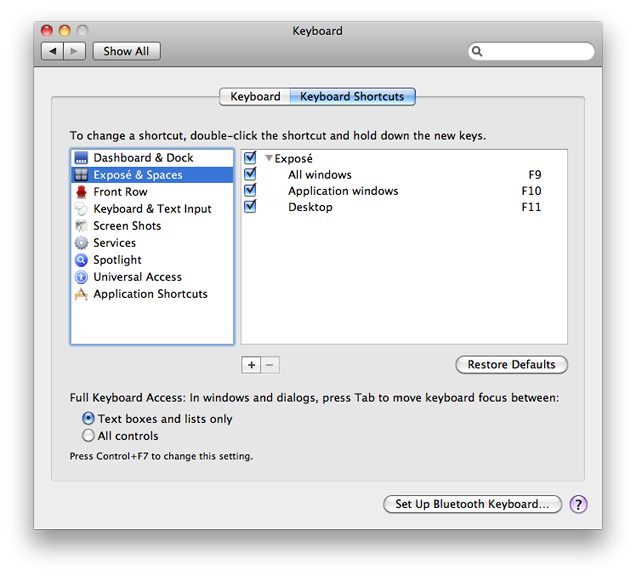Select the Application Shortcuts label

(150, 294)
